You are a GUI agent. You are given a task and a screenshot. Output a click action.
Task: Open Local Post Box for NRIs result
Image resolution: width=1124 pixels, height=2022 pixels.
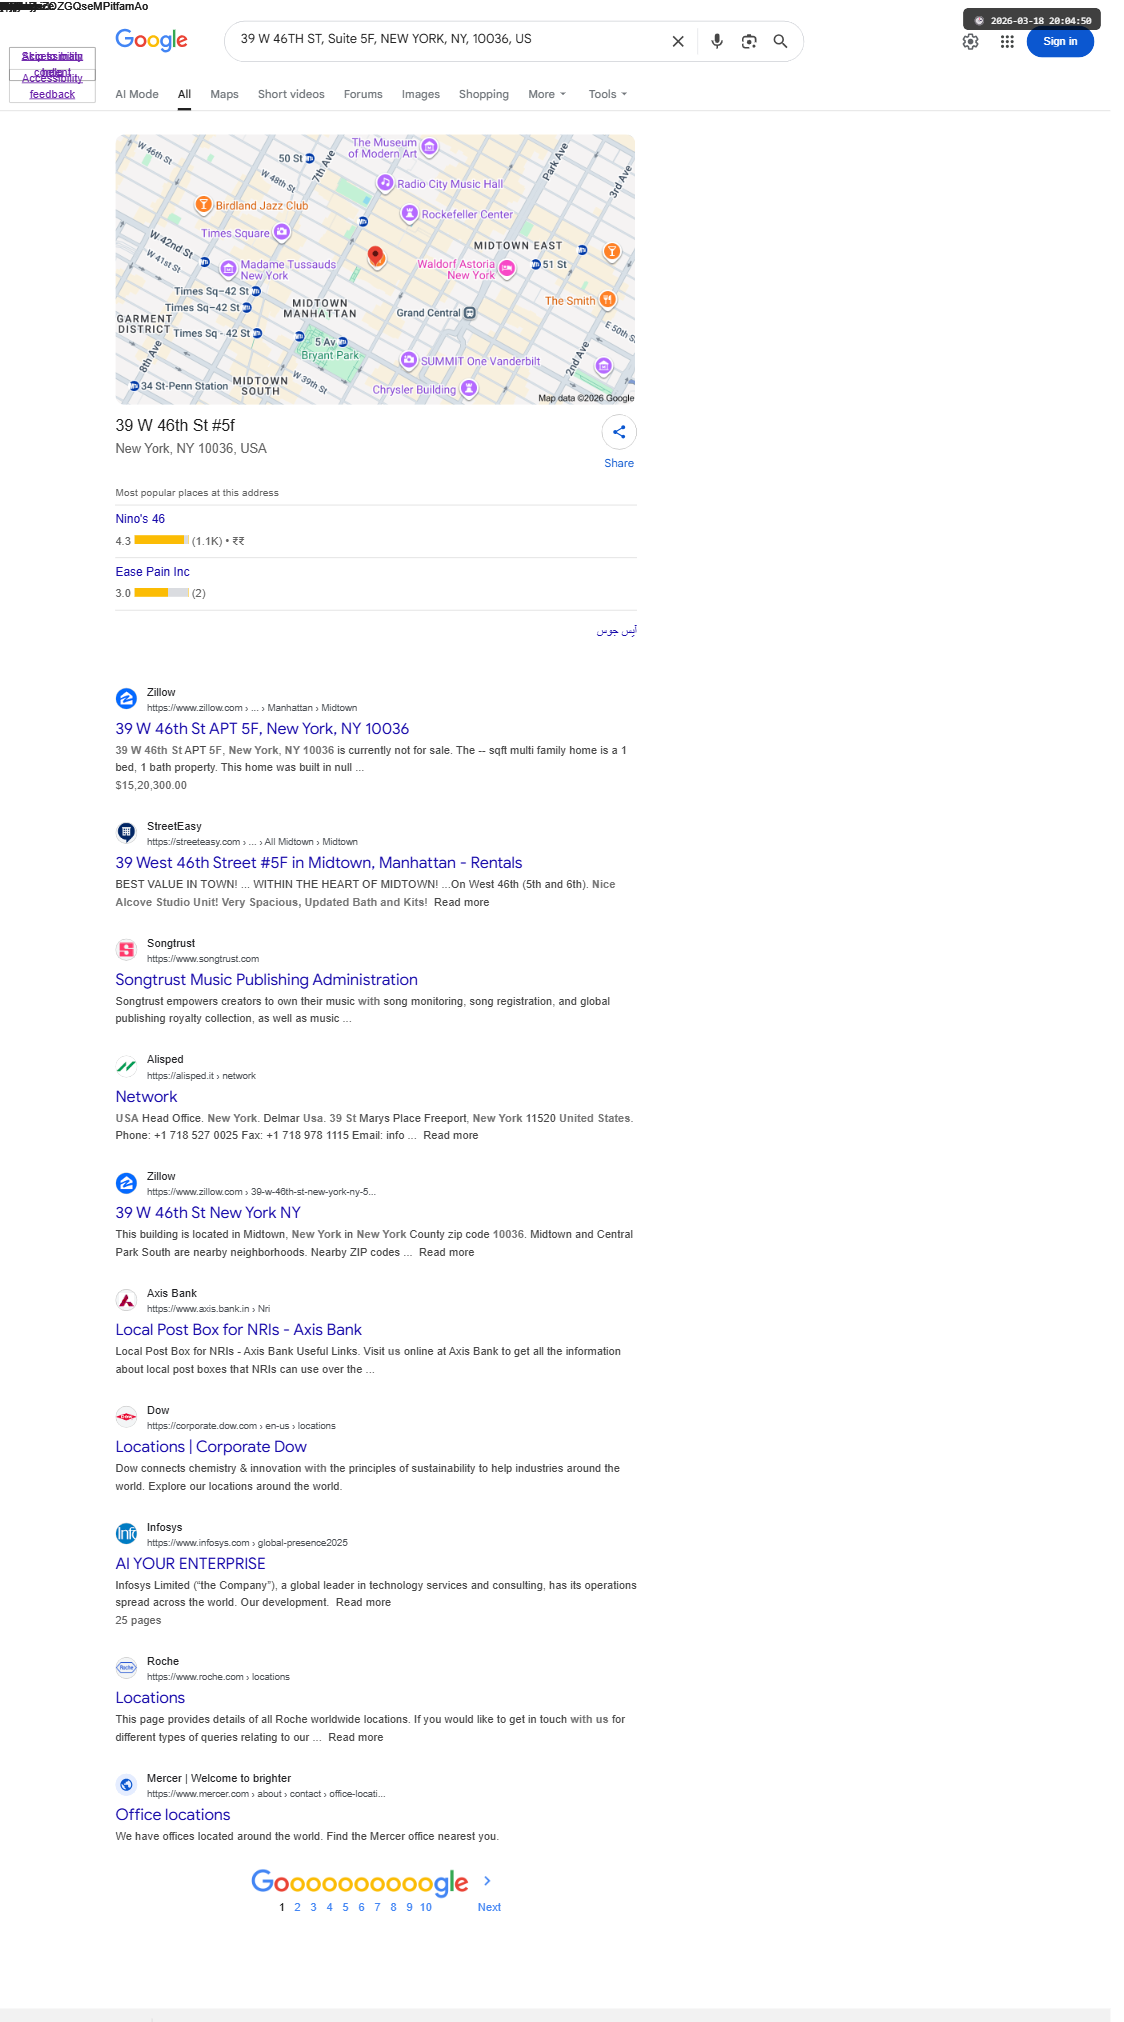pos(238,1330)
